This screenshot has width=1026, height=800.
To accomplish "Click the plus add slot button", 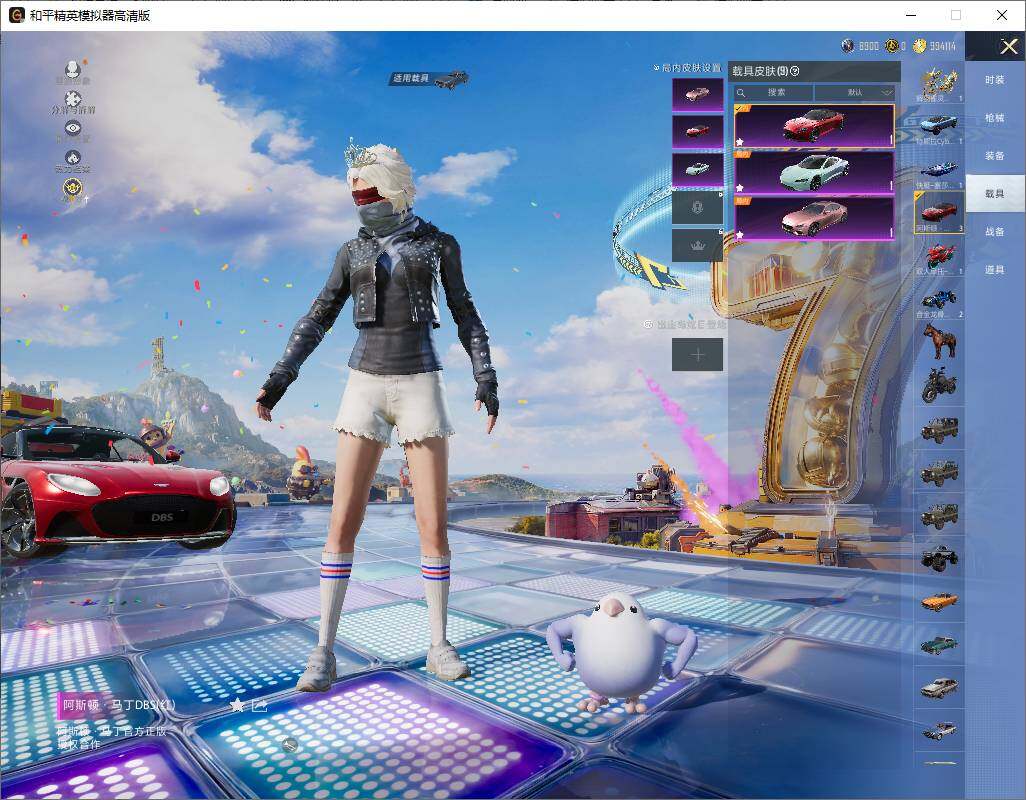I will click(698, 355).
